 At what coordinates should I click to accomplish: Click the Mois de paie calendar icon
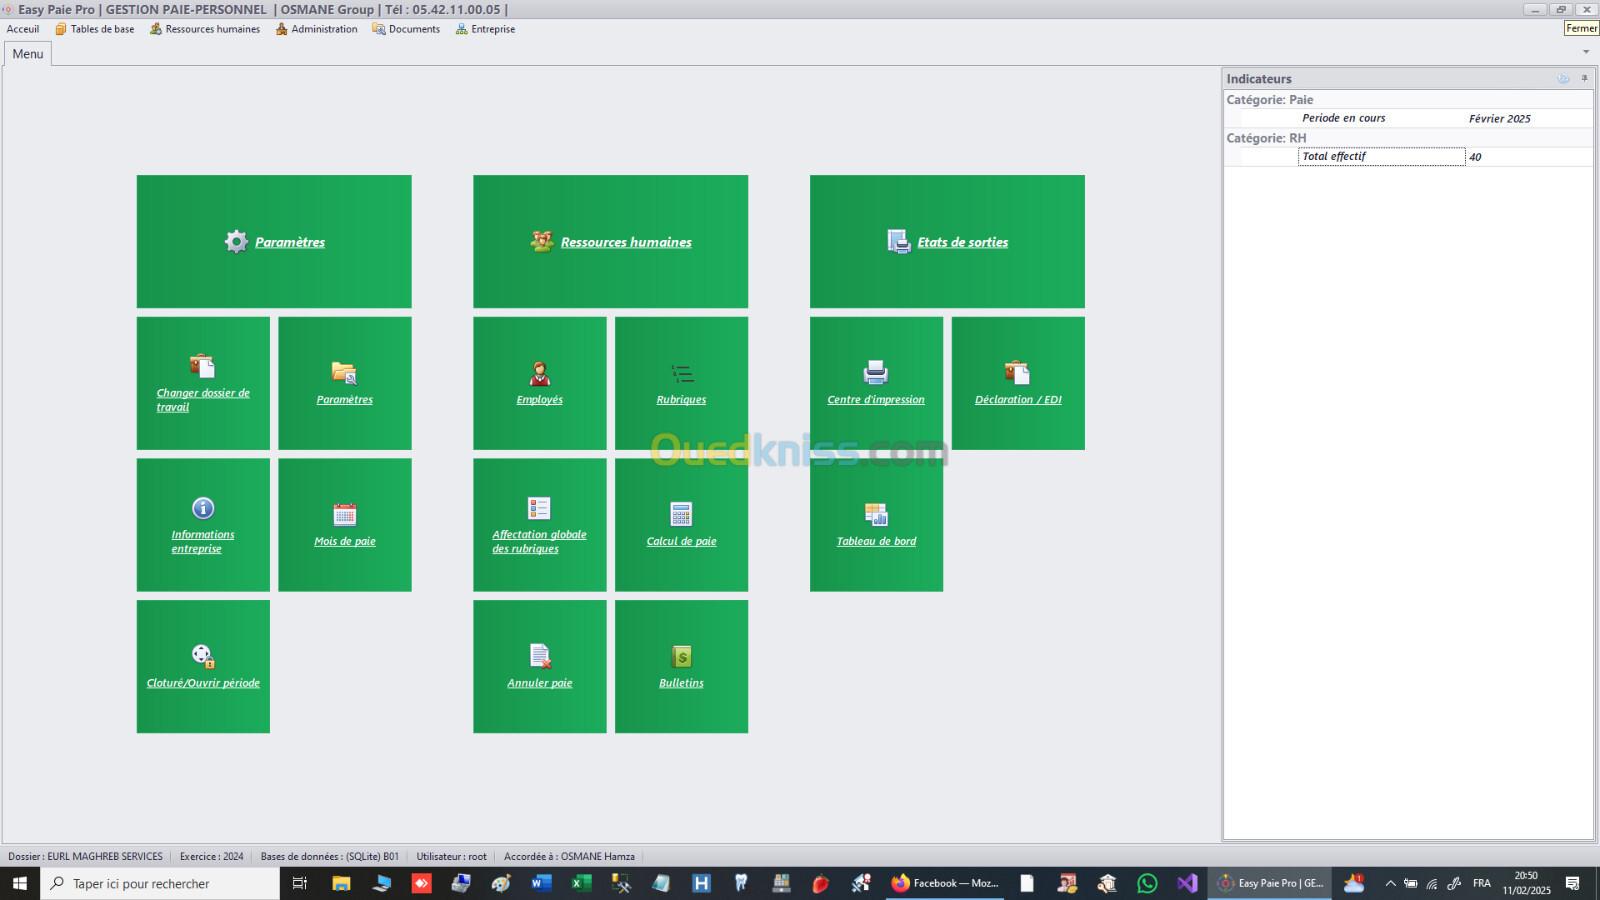coord(344,514)
